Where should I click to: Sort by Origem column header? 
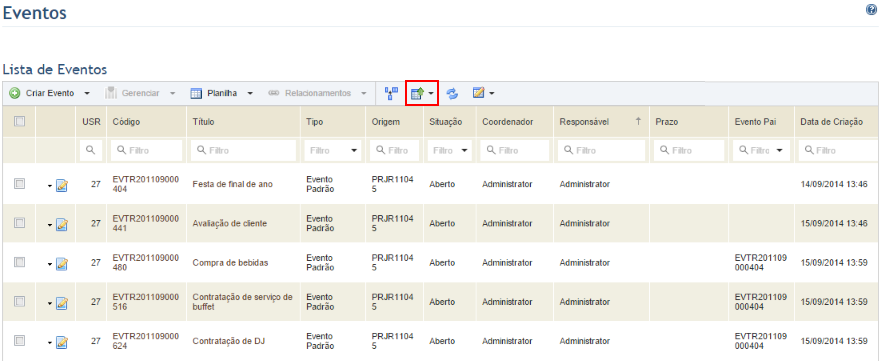click(386, 121)
